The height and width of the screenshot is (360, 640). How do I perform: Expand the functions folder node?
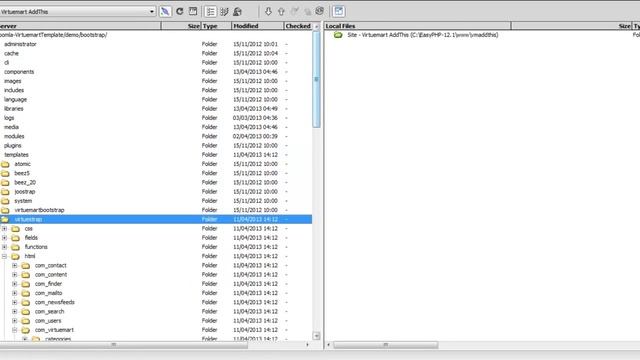click(x=4, y=247)
